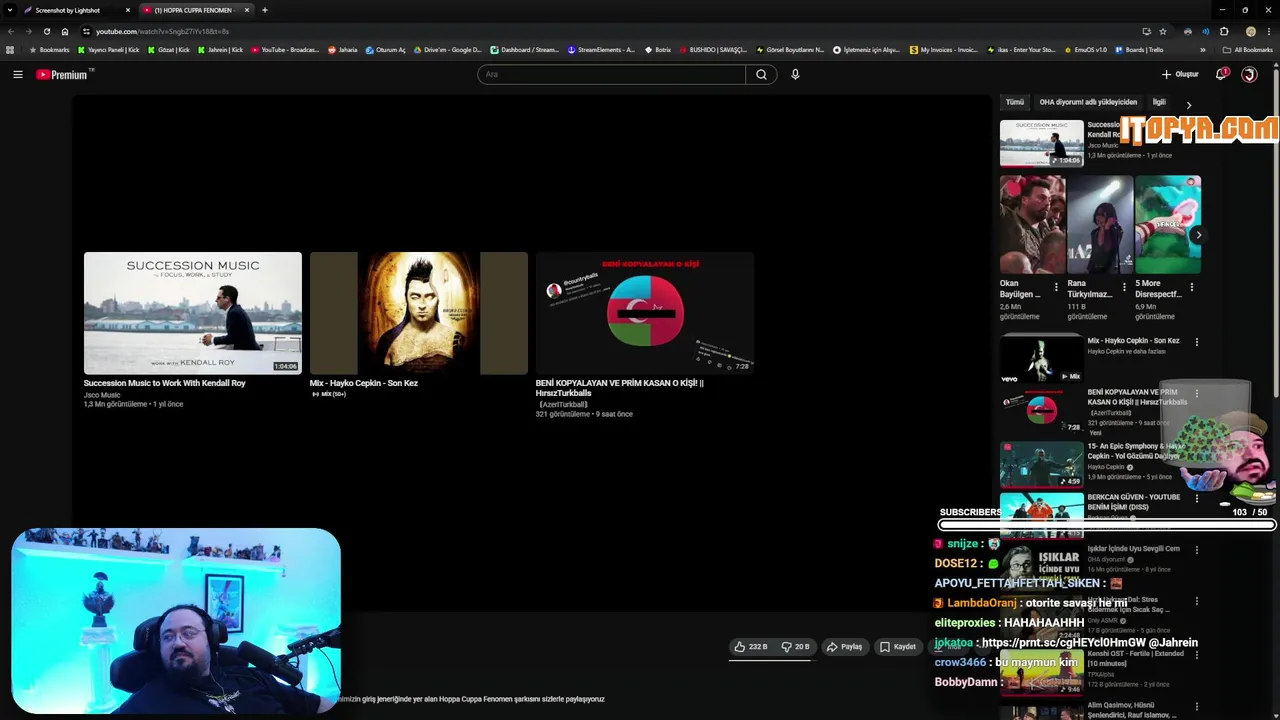Dislike the video with thumbs down
Viewport: 1280px width, 720px height.
[795, 647]
